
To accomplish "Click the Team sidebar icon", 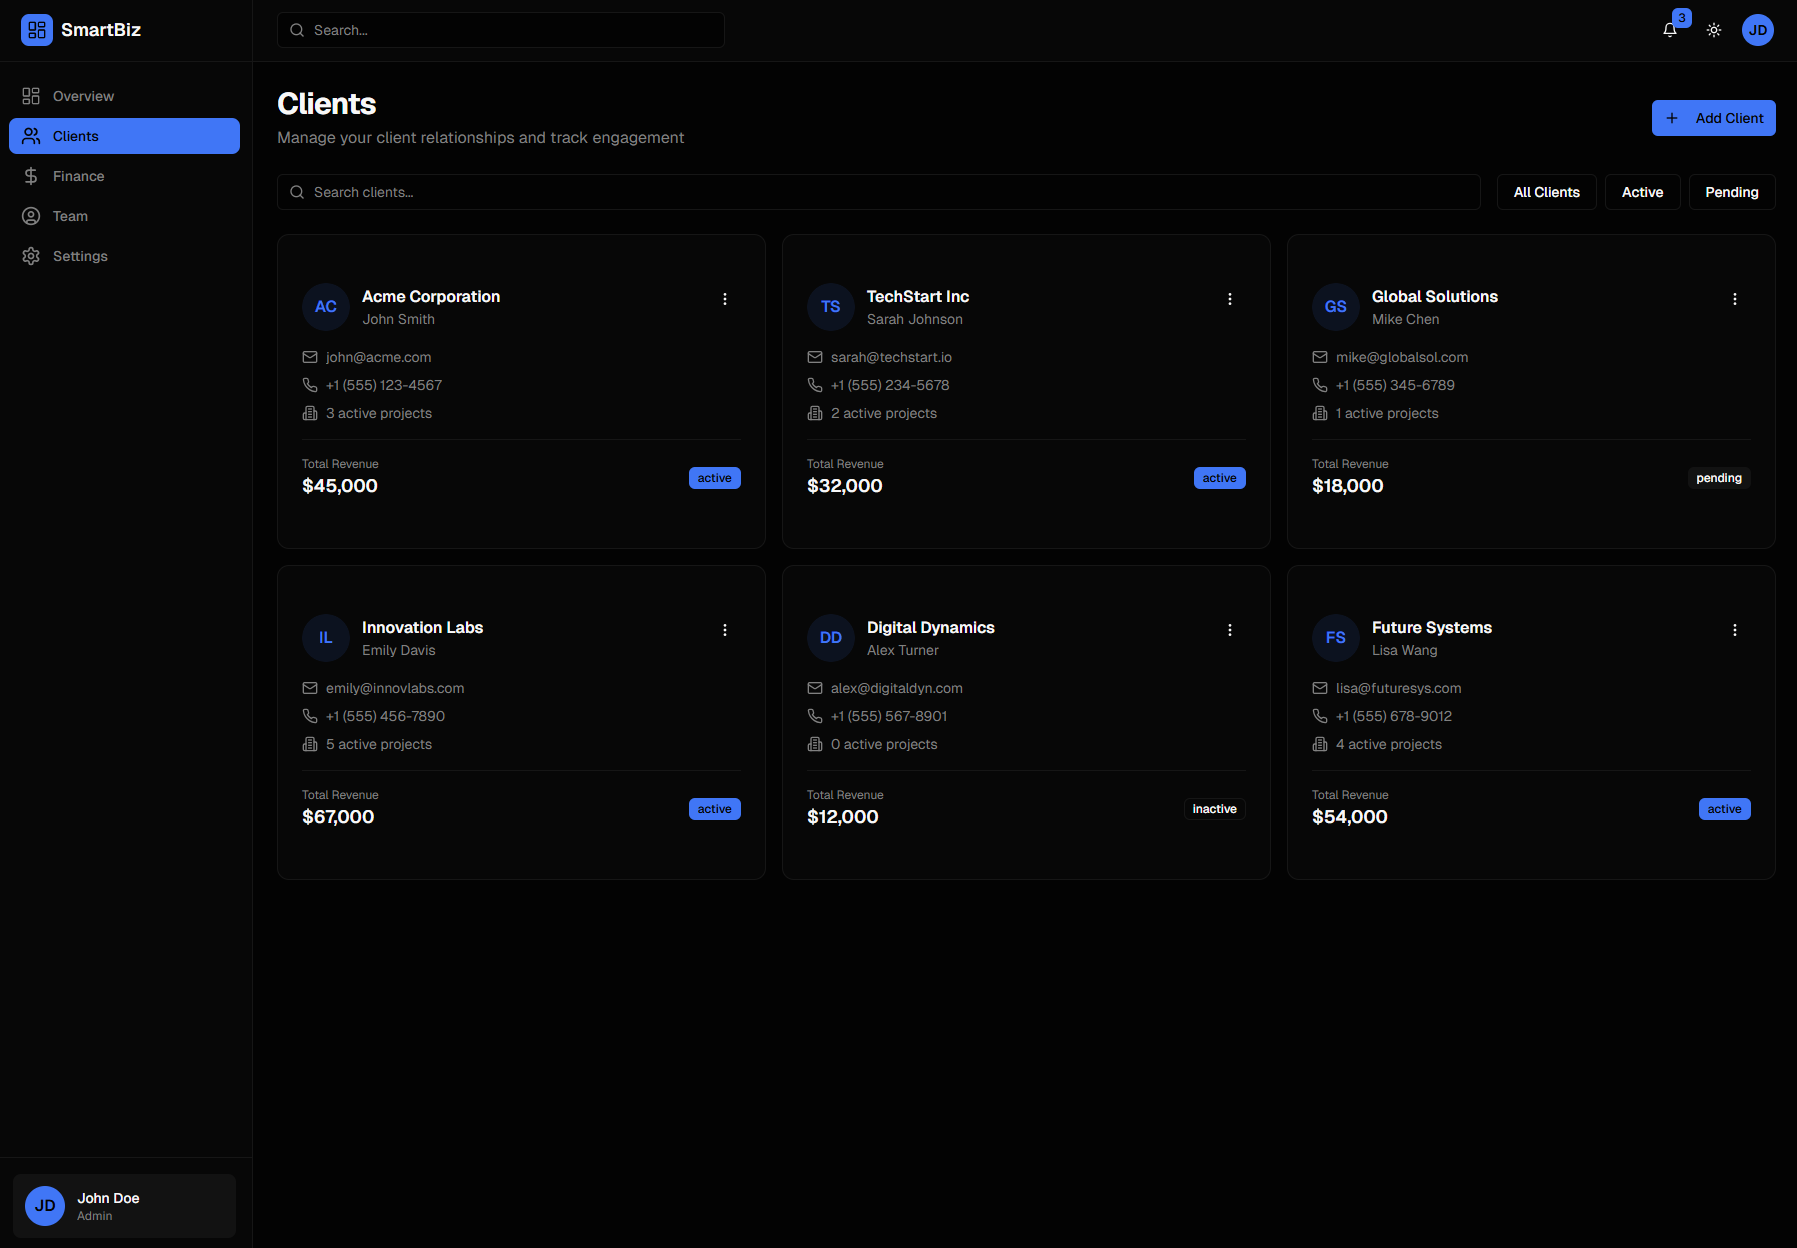I will (31, 215).
